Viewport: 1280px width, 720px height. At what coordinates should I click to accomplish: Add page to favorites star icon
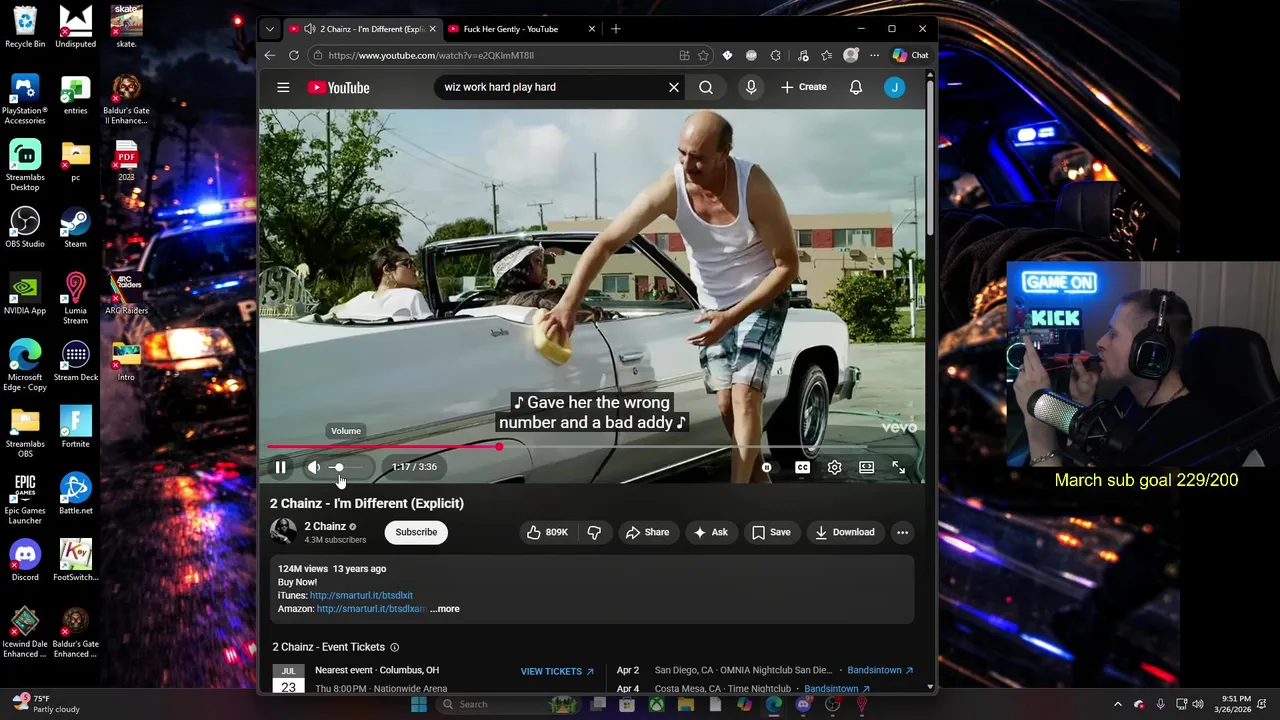[704, 56]
